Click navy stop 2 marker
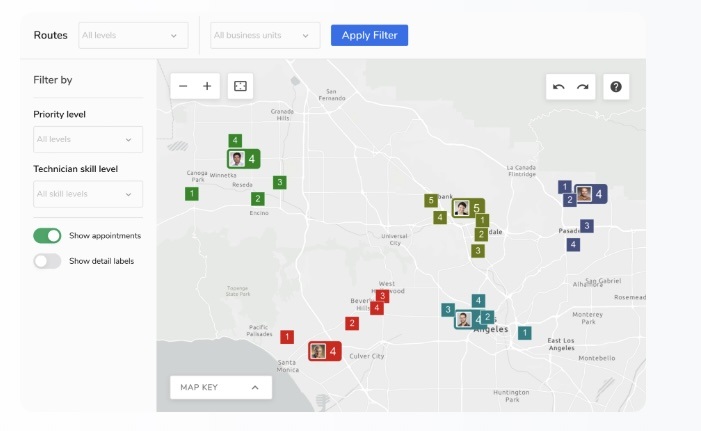This screenshot has width=701, height=431. [569, 199]
